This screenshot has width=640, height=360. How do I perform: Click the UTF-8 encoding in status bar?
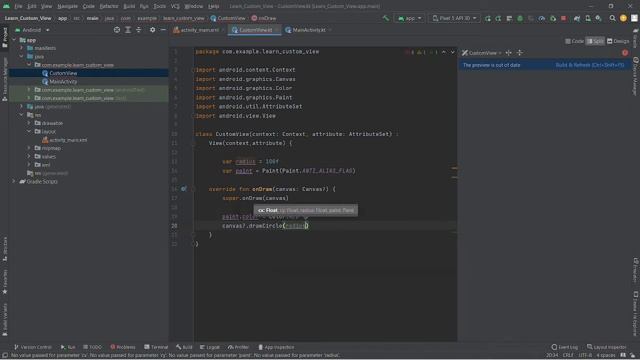pos(585,356)
